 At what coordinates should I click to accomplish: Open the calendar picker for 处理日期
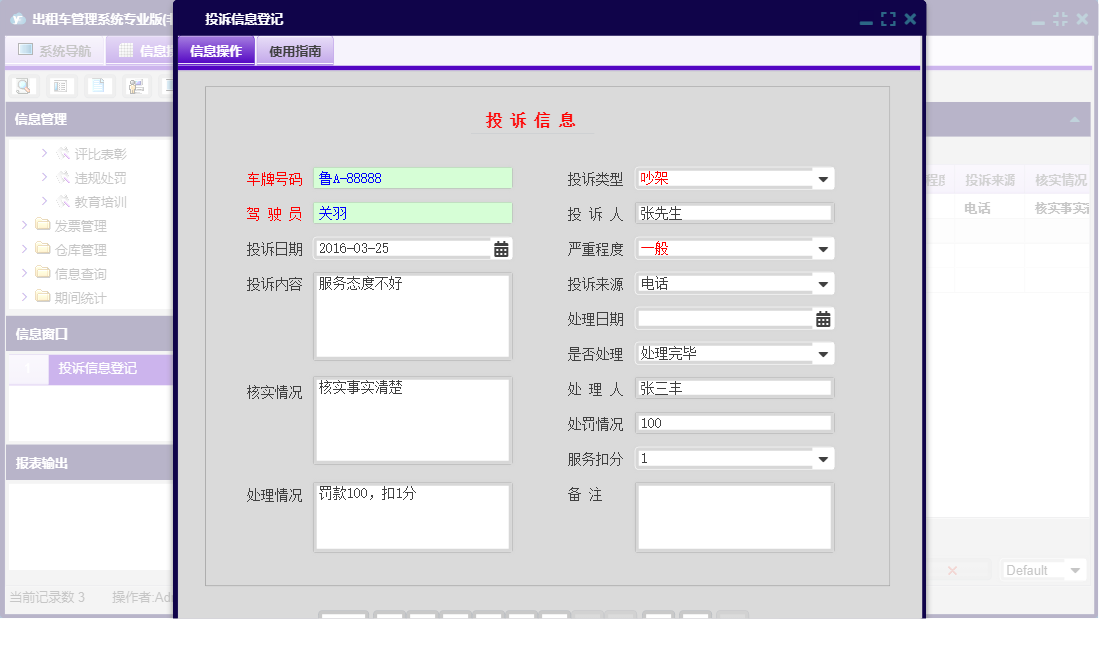click(x=821, y=318)
